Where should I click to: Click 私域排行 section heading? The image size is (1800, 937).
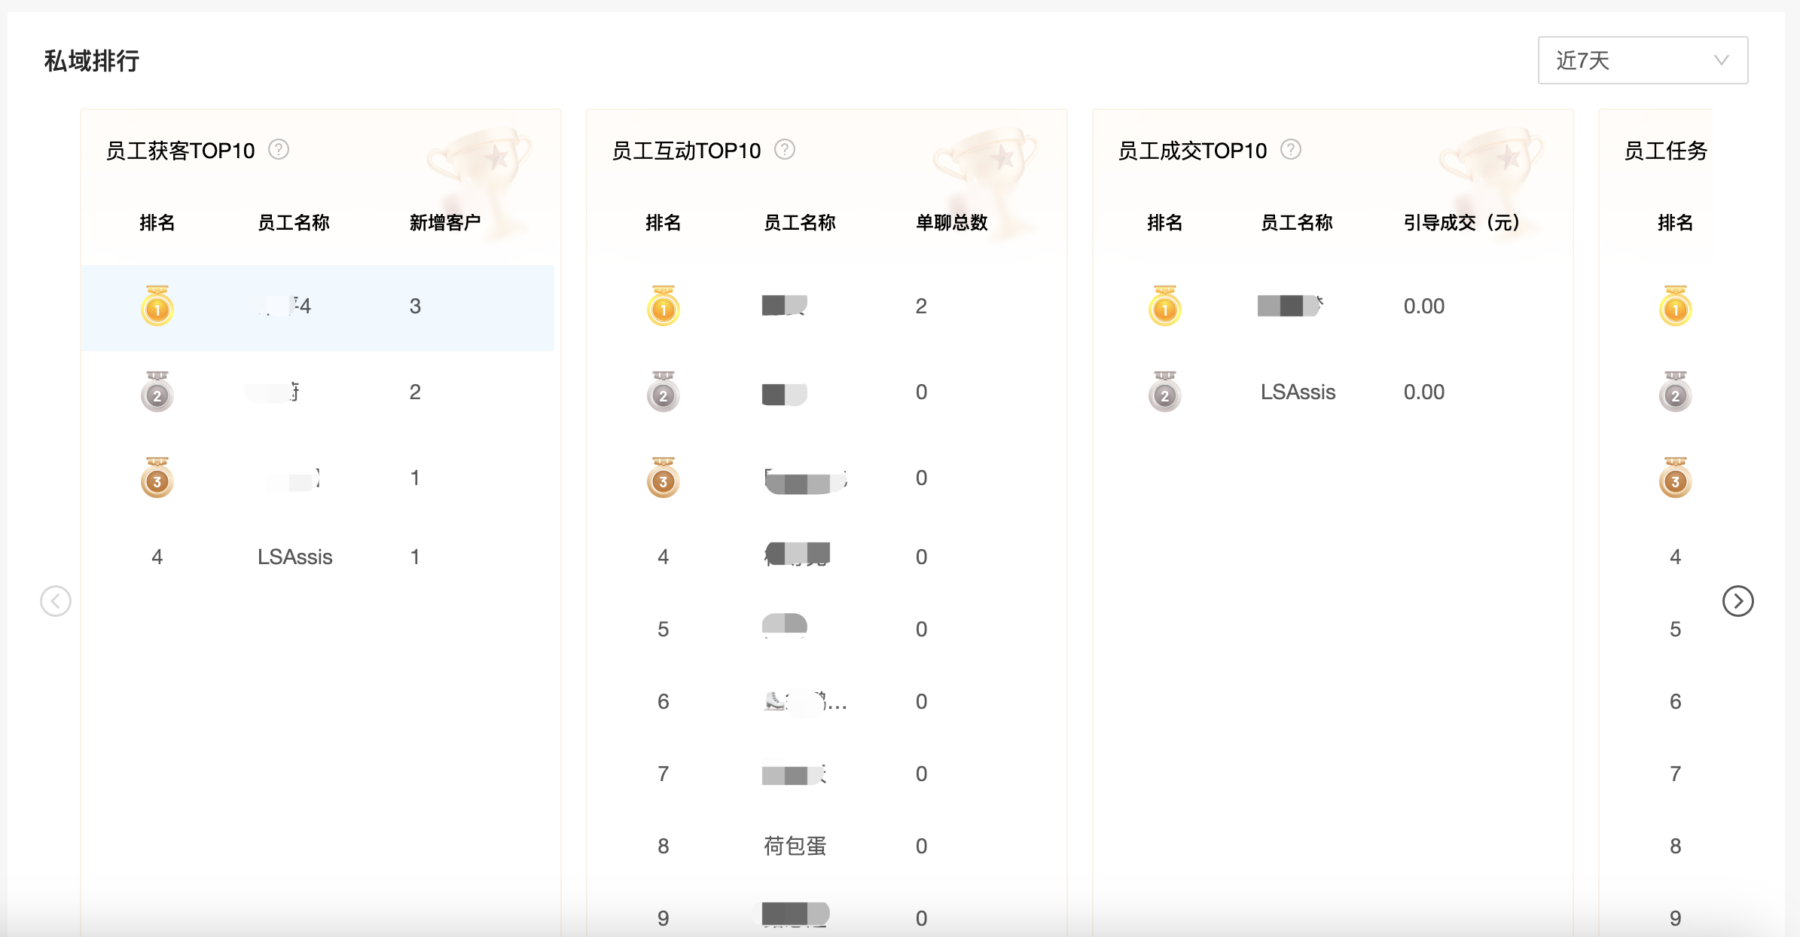[x=92, y=61]
